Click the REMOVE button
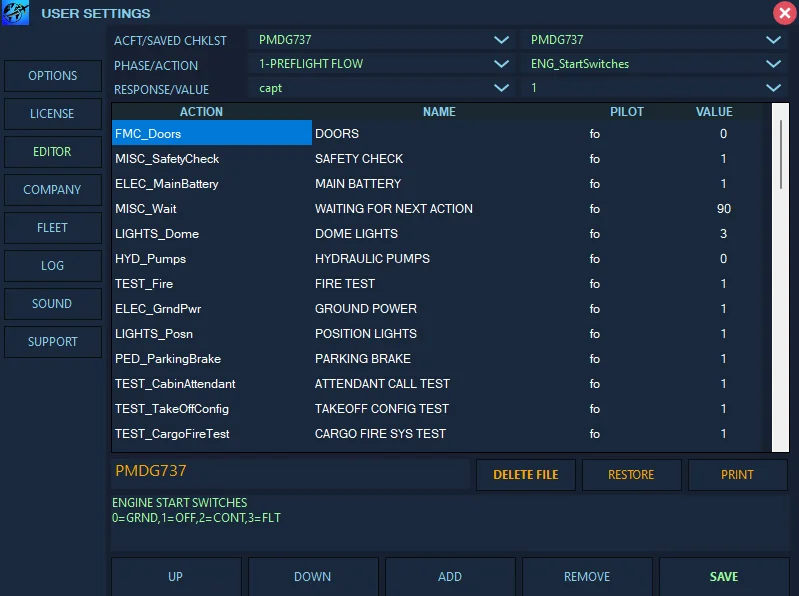Viewport: 799px width, 596px height. click(587, 577)
